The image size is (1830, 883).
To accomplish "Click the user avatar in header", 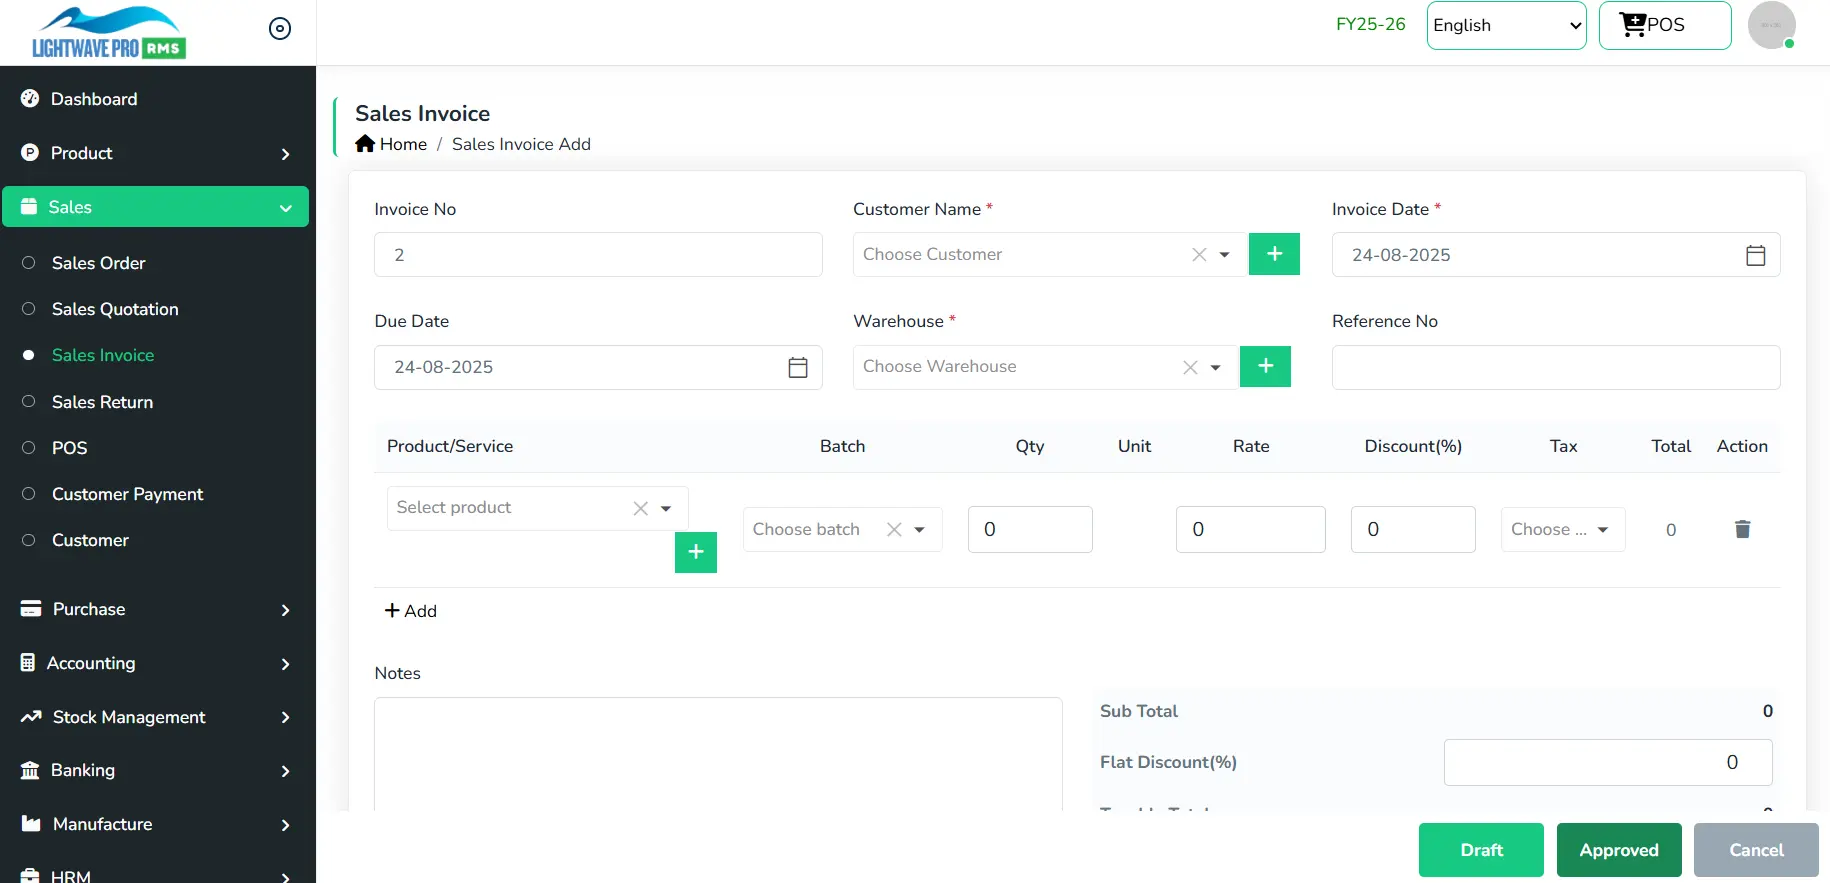I will (1771, 25).
